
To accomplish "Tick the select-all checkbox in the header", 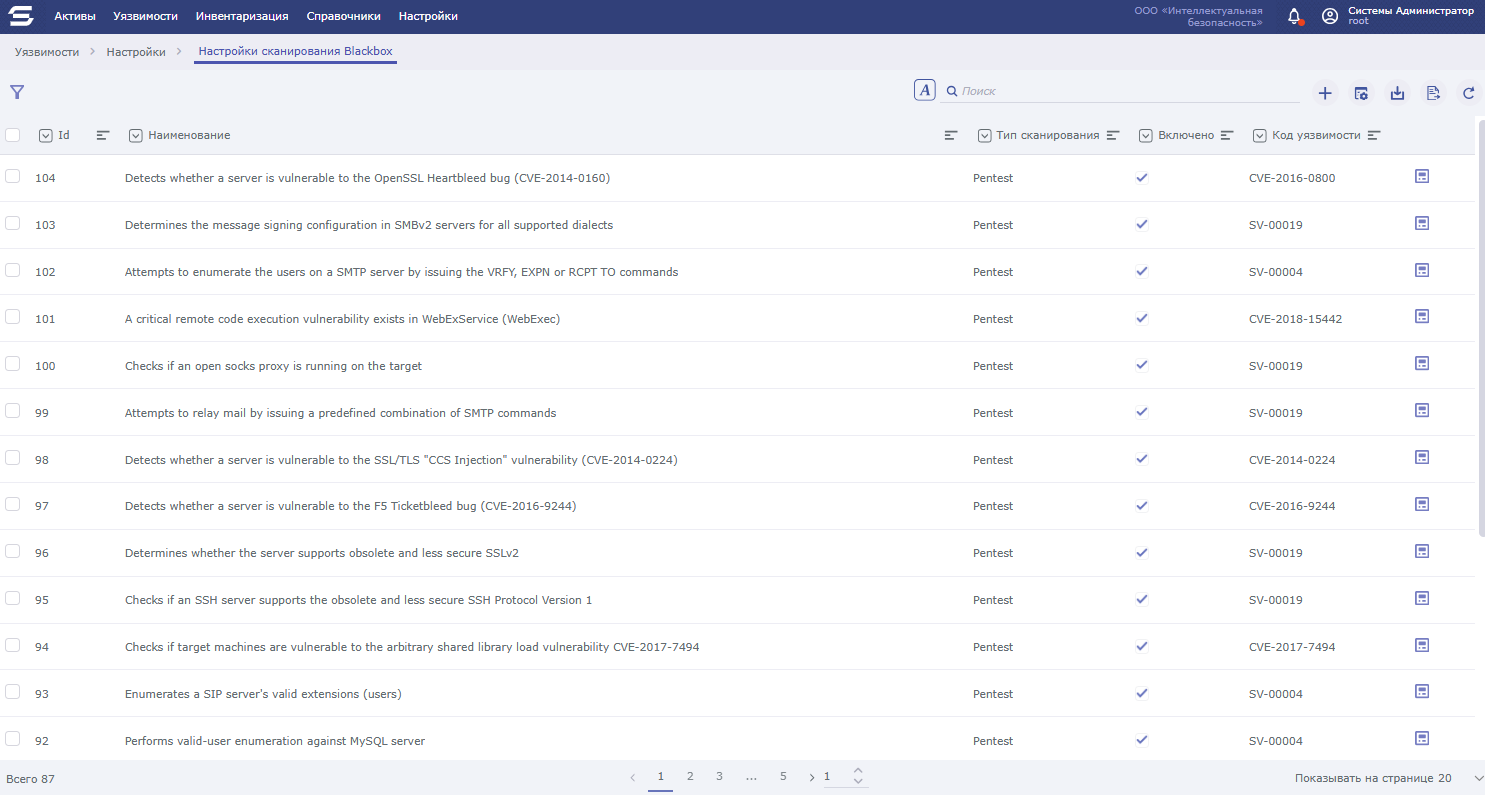I will 13,135.
